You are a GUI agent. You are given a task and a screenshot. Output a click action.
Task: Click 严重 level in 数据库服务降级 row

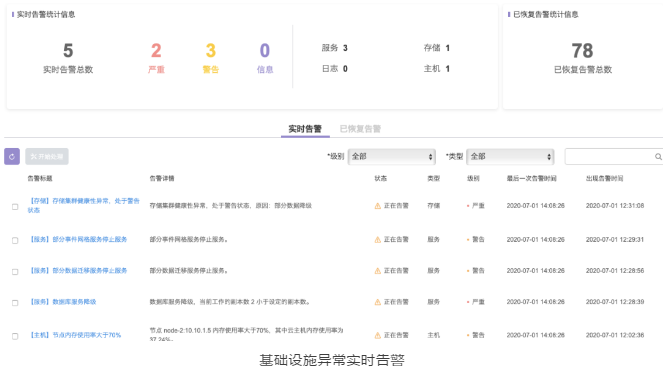pos(478,302)
